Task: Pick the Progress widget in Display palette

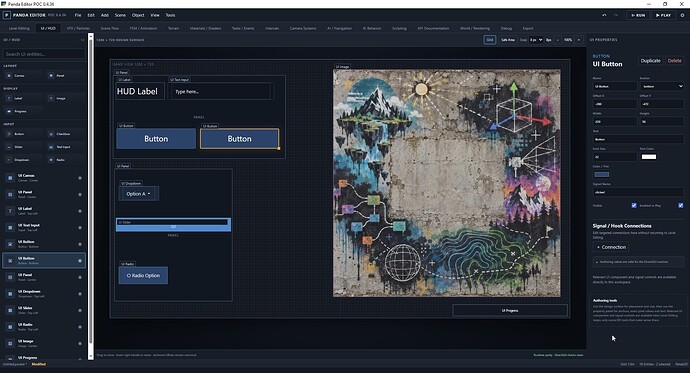Action: coord(23,111)
